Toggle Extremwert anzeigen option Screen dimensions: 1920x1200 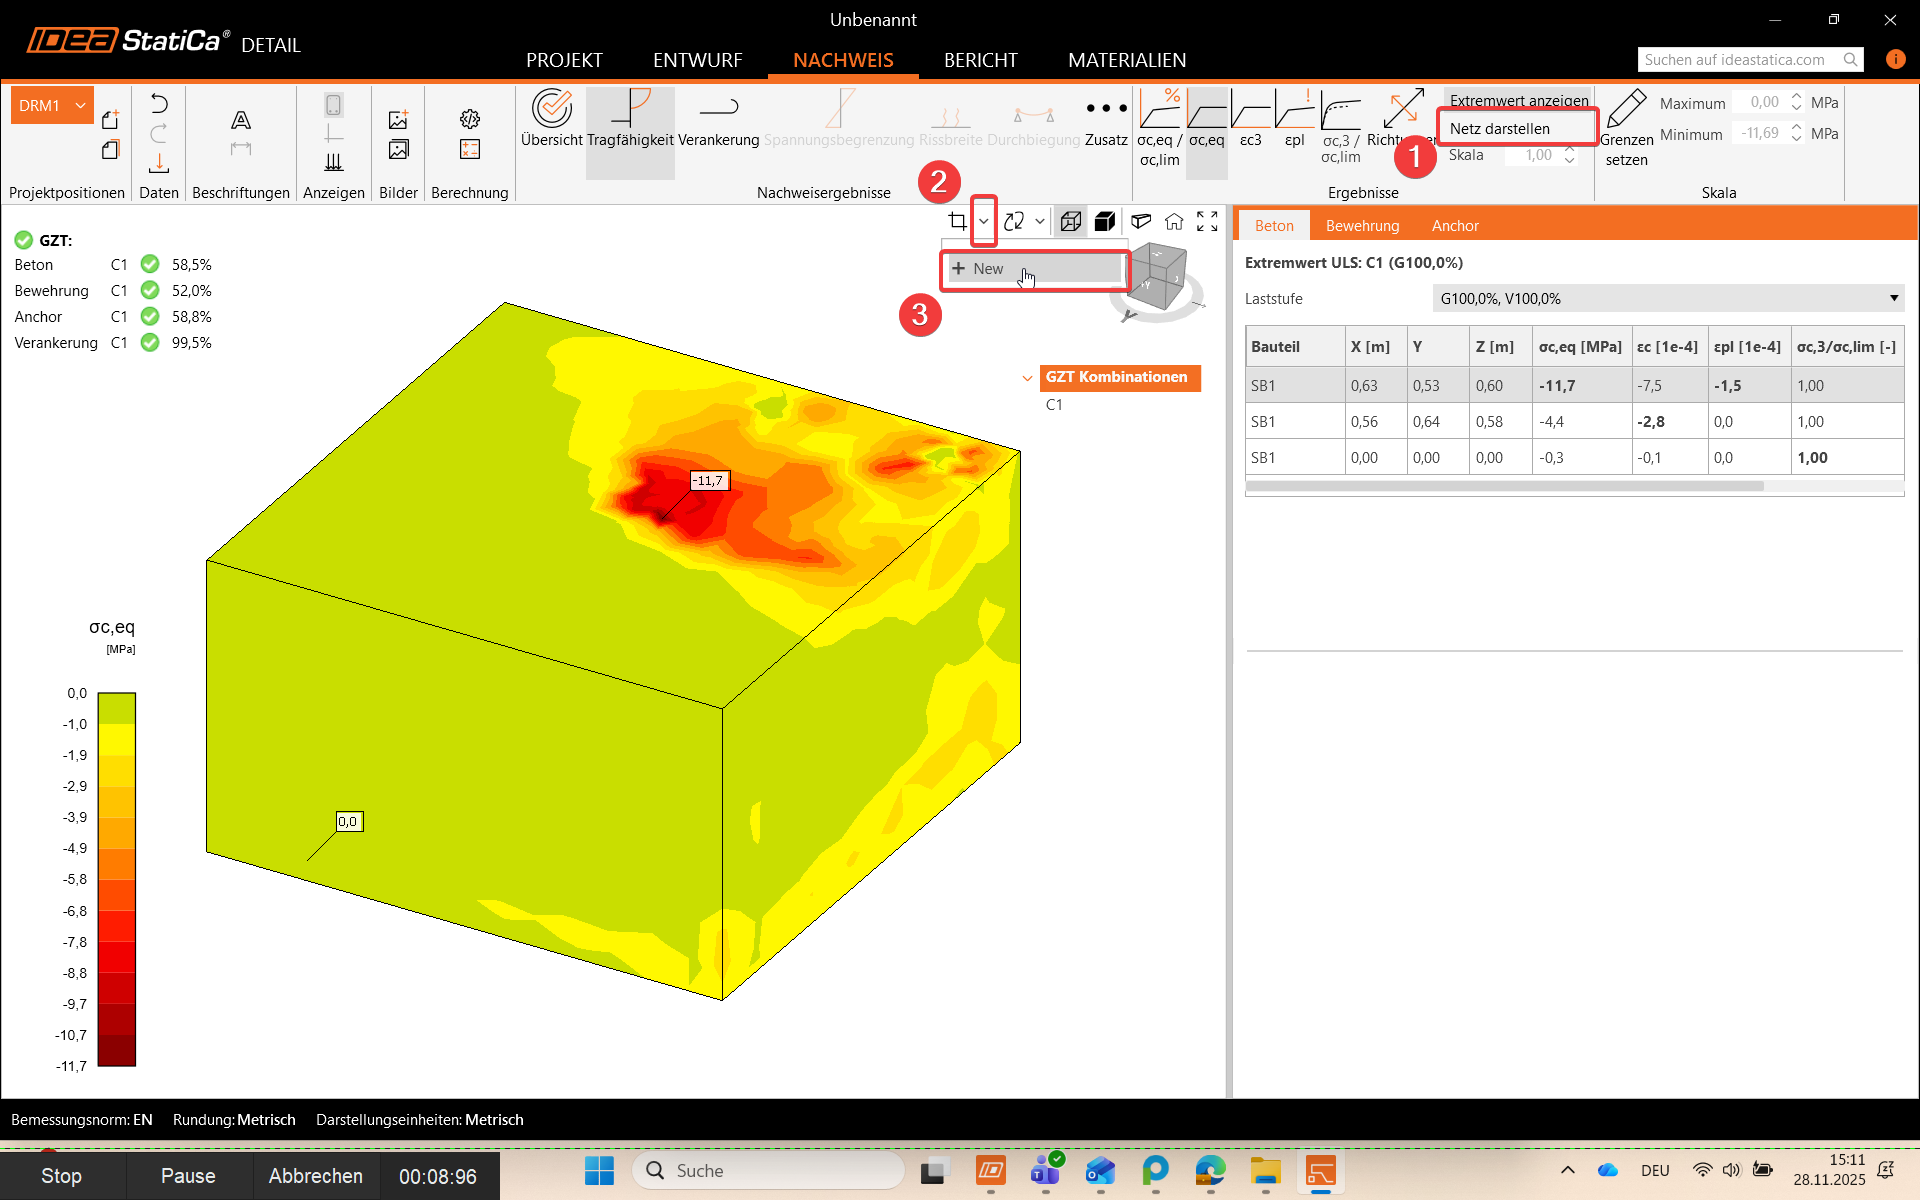pos(1518,100)
